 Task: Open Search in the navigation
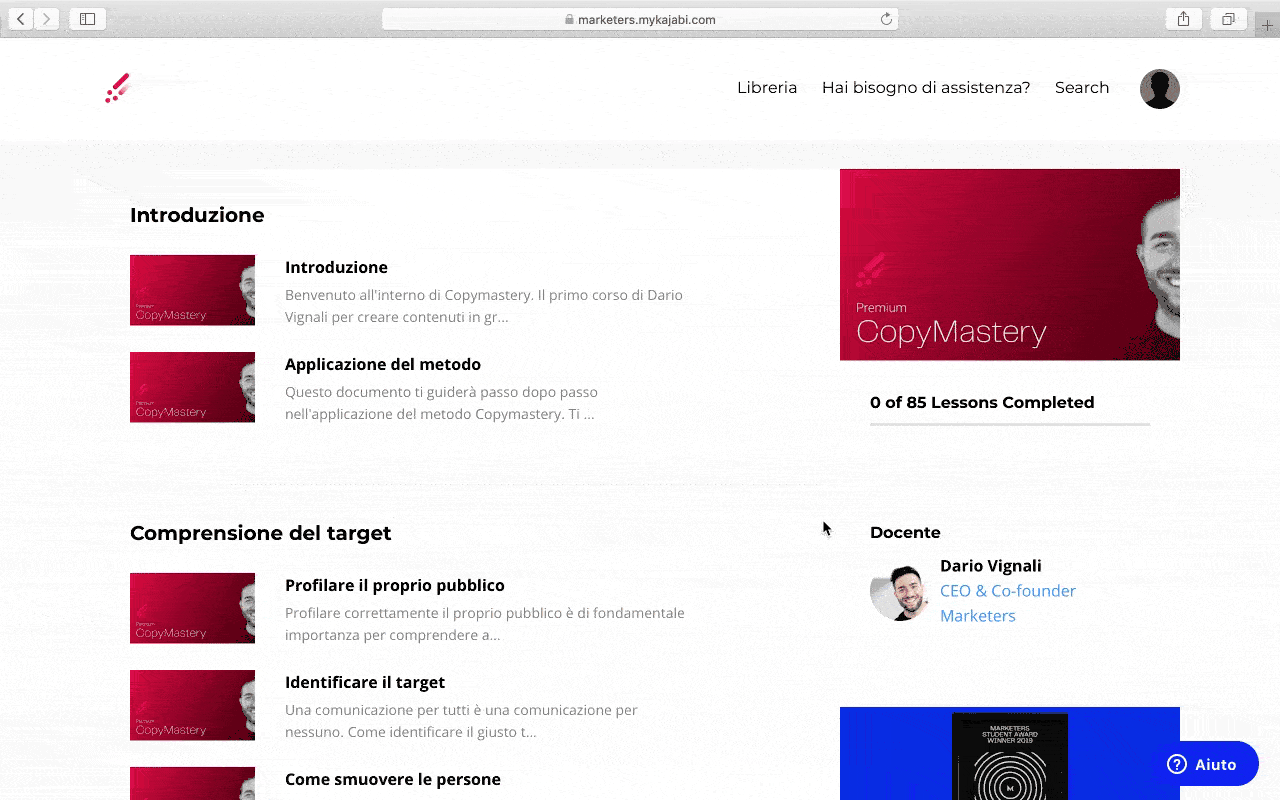pyautogui.click(x=1082, y=88)
